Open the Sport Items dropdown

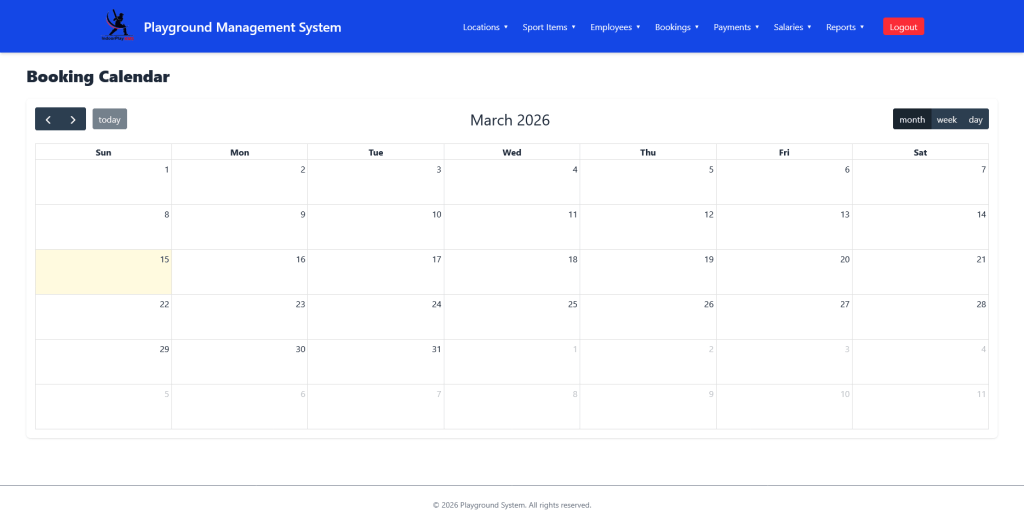(549, 27)
